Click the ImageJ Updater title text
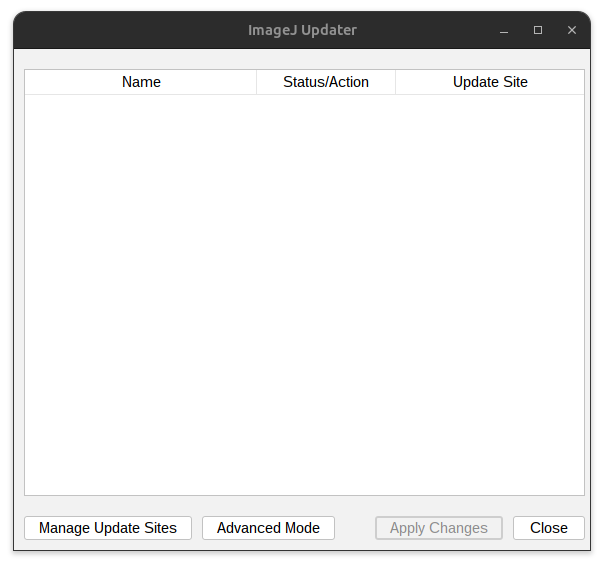 (x=302, y=30)
